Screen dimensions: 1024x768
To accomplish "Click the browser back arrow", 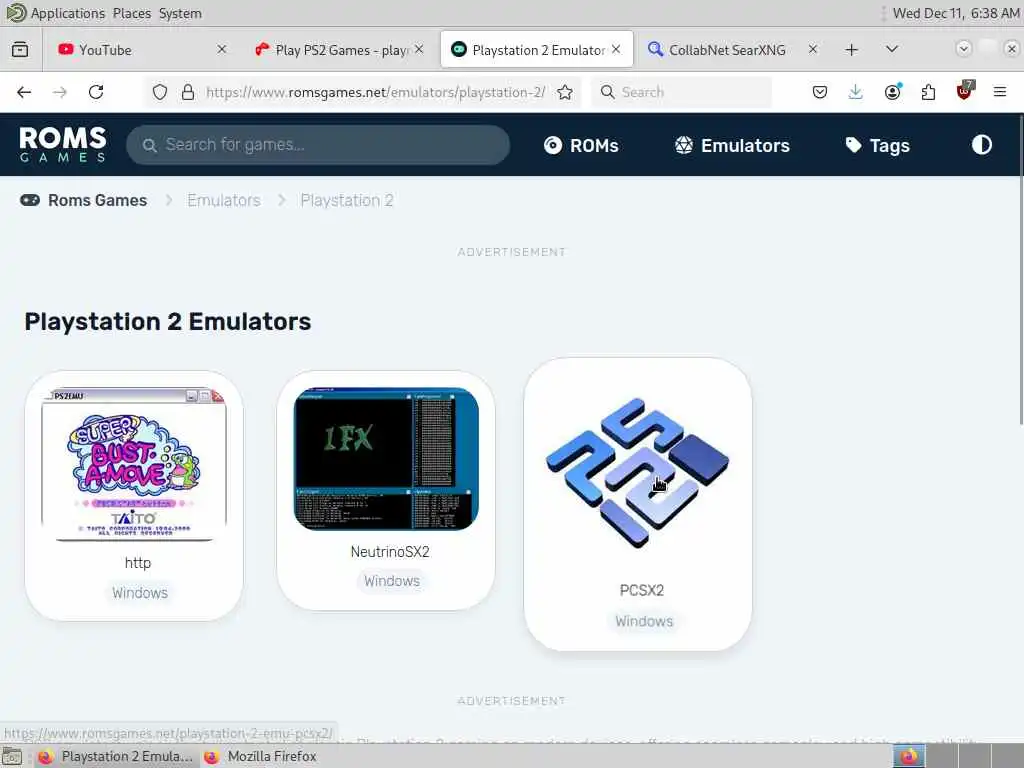I will point(24,92).
